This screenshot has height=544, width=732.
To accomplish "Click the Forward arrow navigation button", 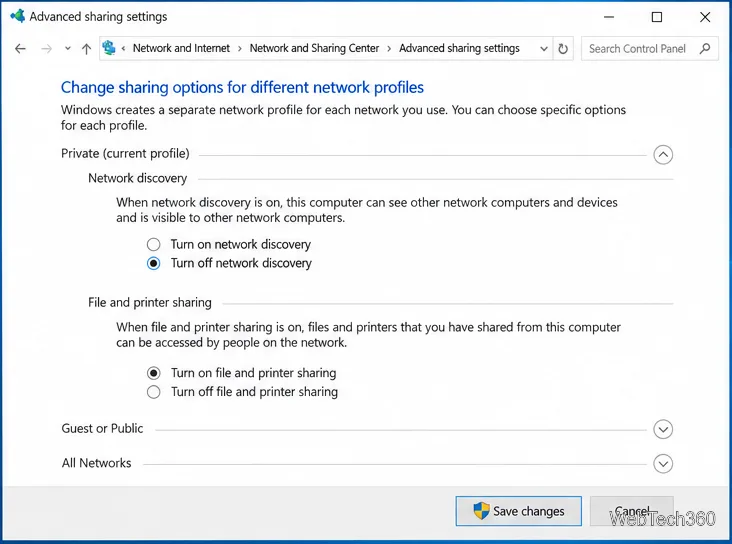I will (46, 49).
